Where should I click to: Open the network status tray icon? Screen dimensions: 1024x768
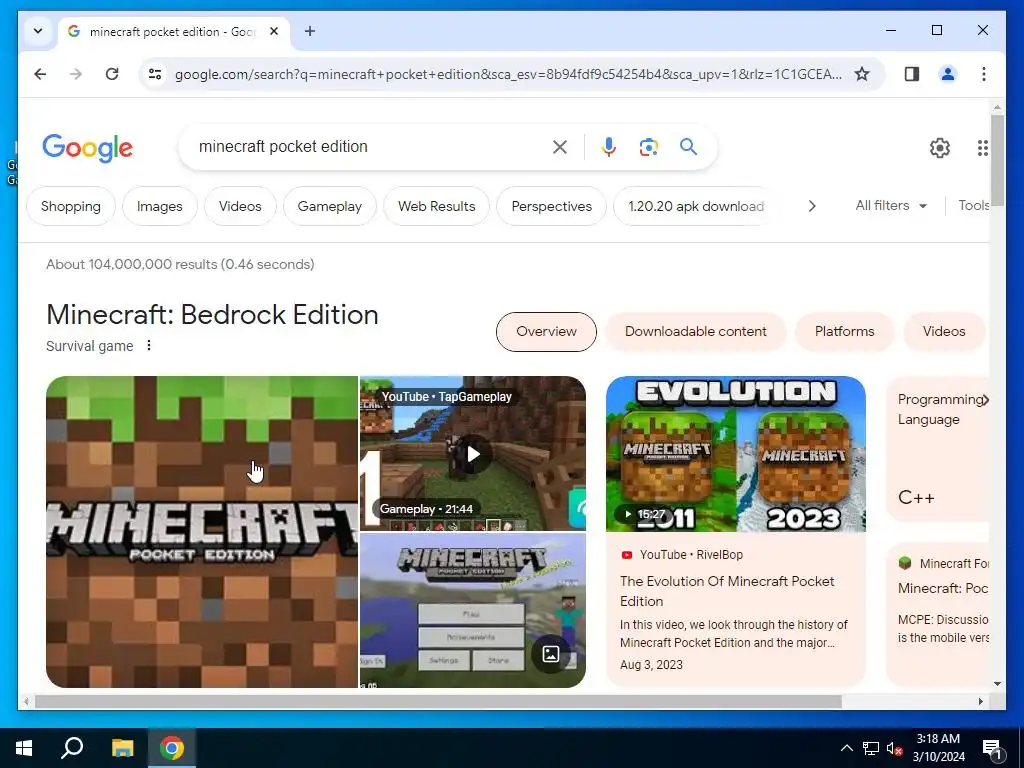click(871, 748)
